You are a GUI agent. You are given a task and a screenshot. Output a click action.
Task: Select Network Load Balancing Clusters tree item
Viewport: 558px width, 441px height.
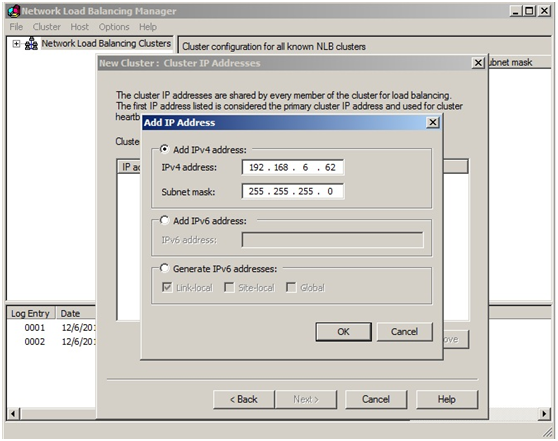tap(106, 44)
